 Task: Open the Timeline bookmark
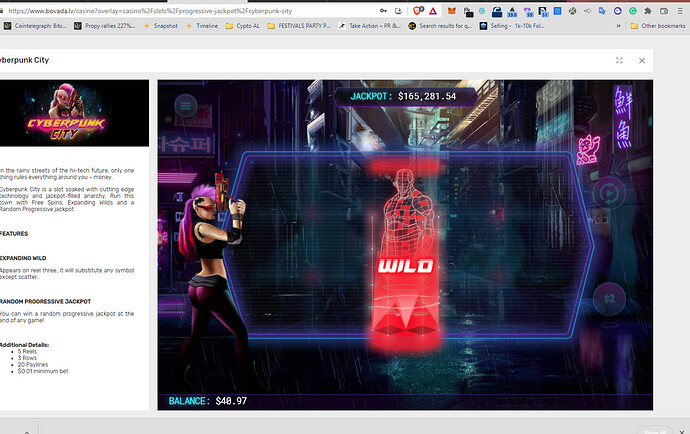pos(202,26)
